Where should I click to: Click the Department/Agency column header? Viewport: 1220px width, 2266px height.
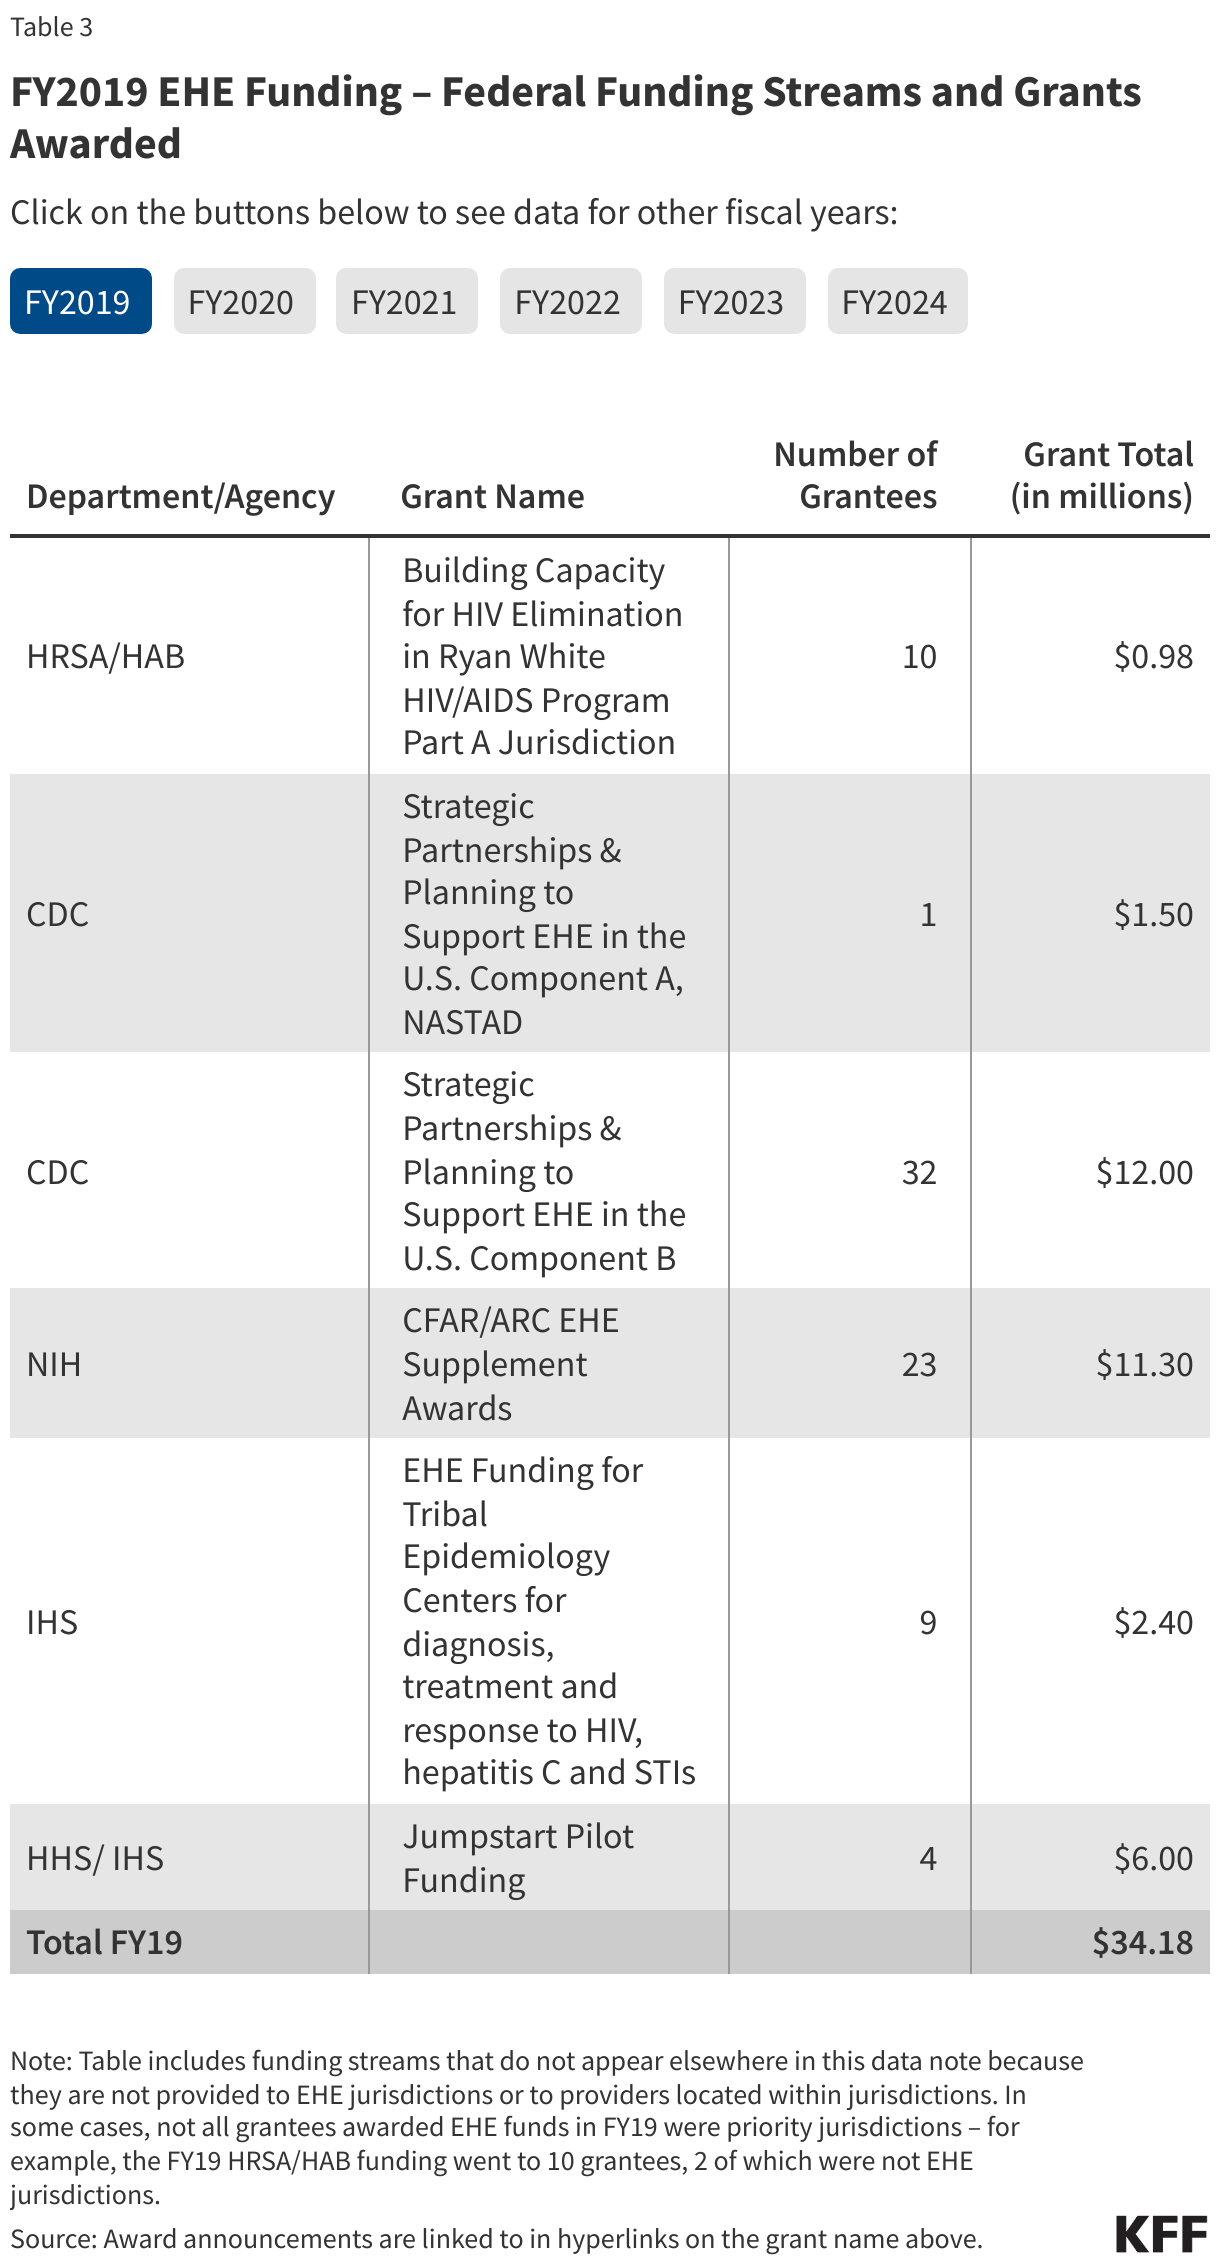tap(181, 497)
